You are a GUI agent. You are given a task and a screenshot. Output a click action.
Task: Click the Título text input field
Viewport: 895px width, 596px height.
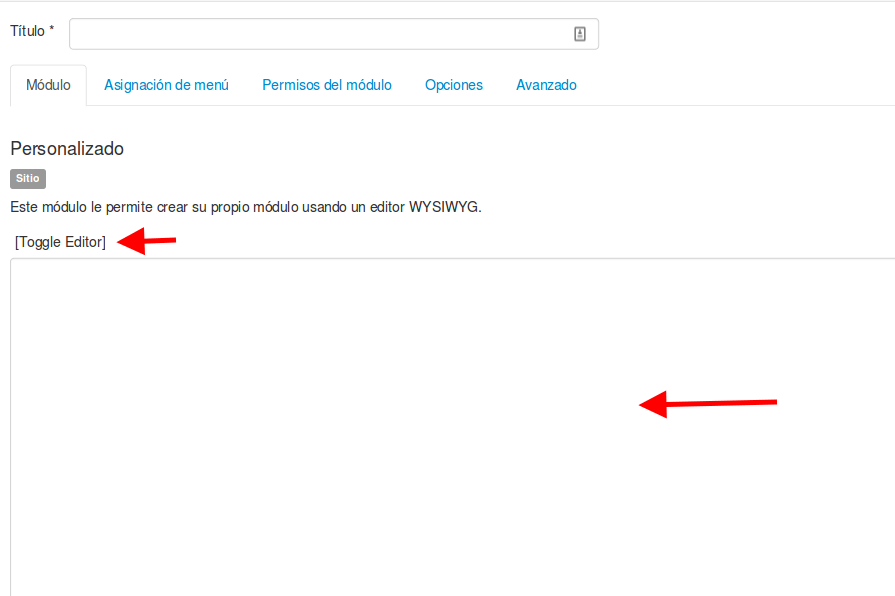[x=334, y=34]
